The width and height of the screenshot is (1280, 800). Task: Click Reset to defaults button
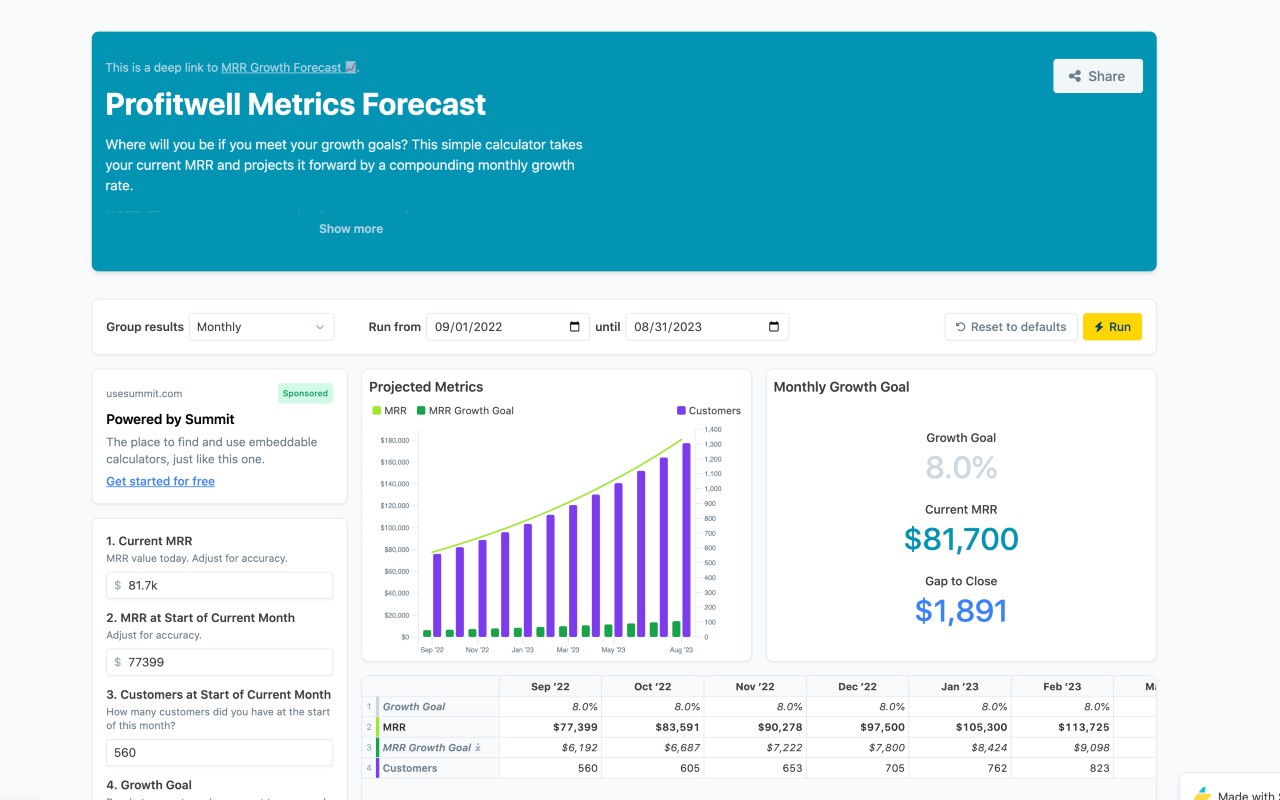pos(1011,327)
